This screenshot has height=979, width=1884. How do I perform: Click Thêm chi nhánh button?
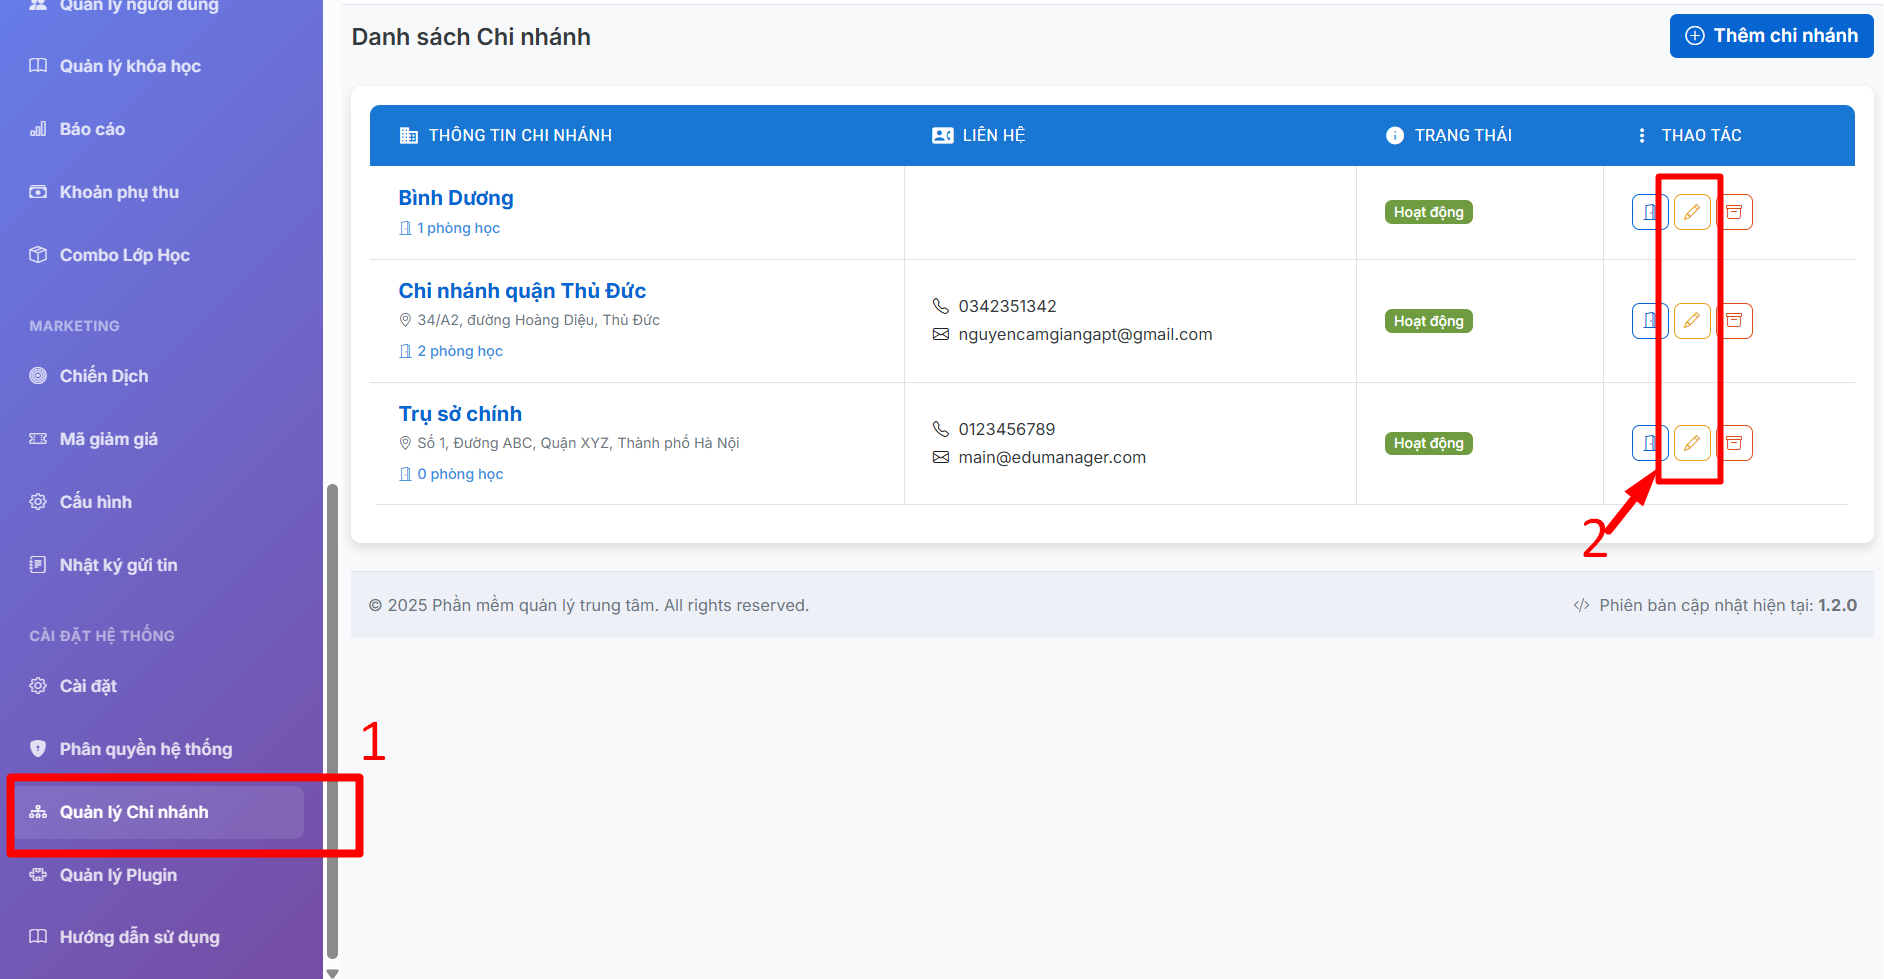[x=1771, y=36]
